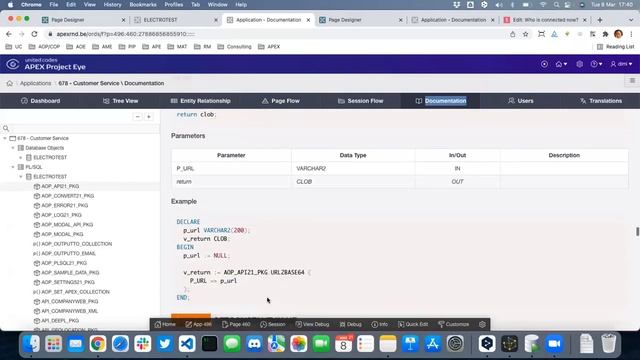This screenshot has height=360, width=640.
Task: Open Finder from the Dock
Action: pyautogui.click(x=31, y=344)
